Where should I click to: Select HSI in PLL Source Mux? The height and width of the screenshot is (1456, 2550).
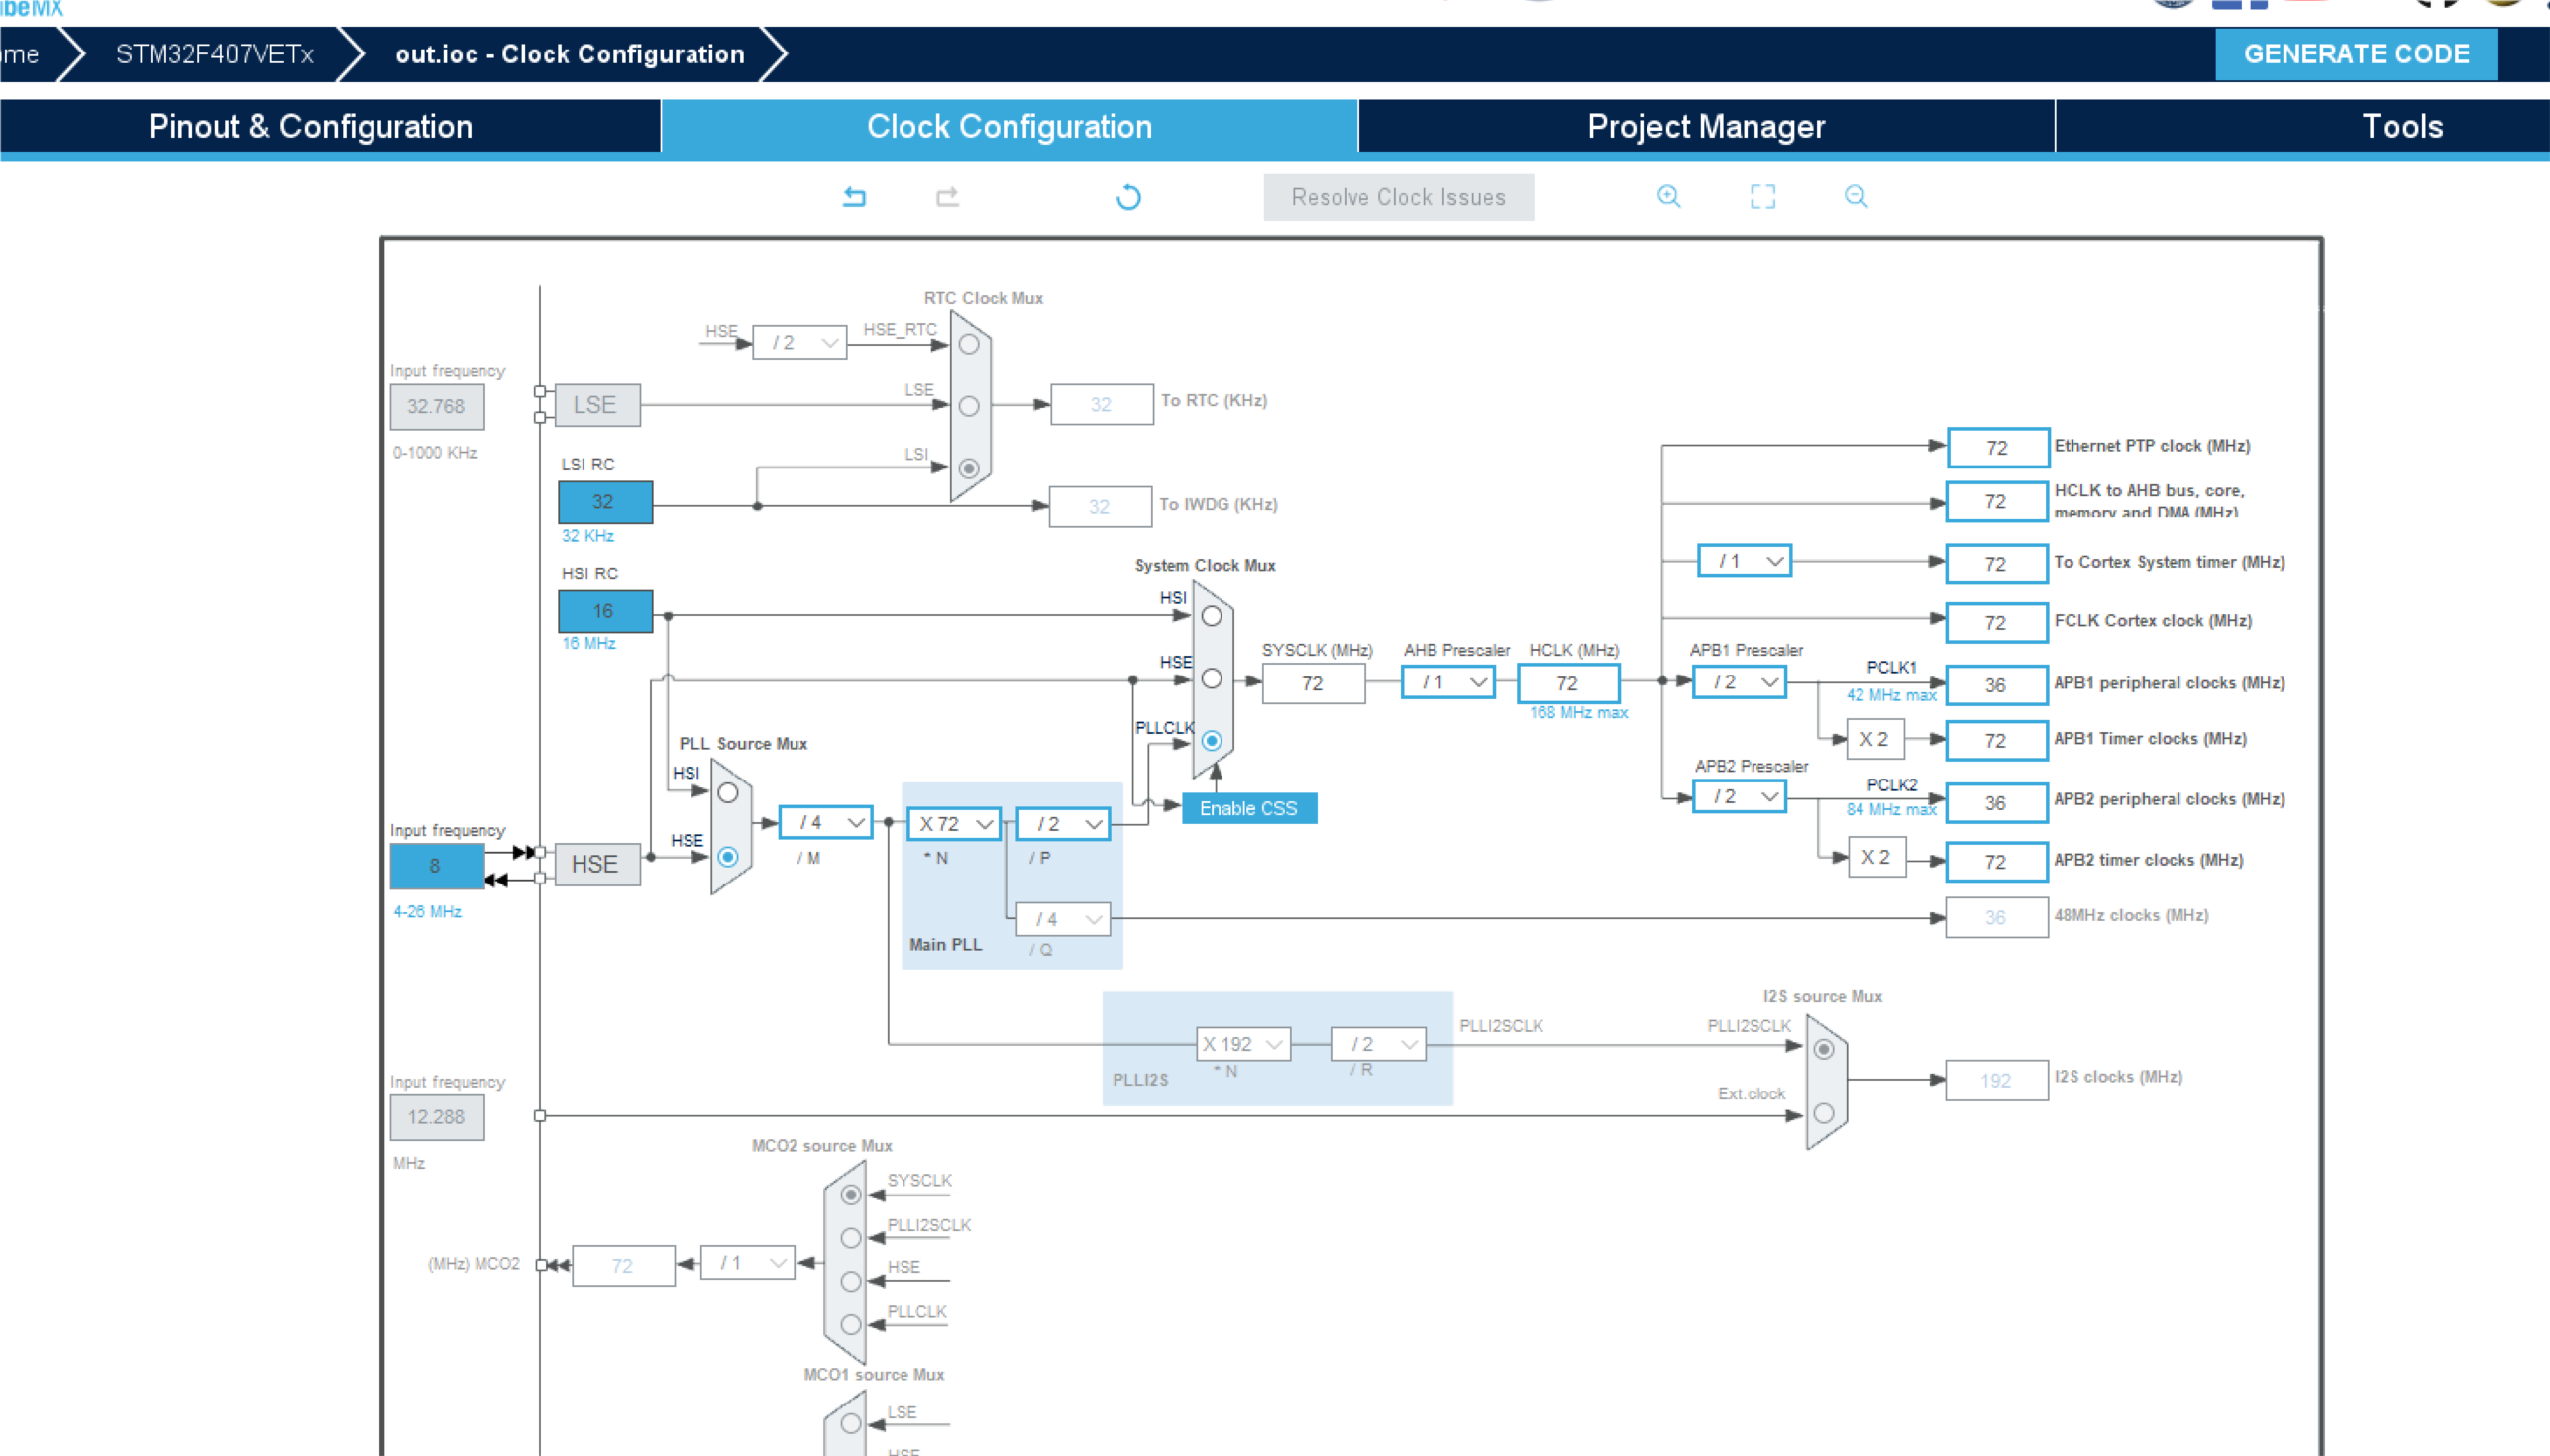728,793
